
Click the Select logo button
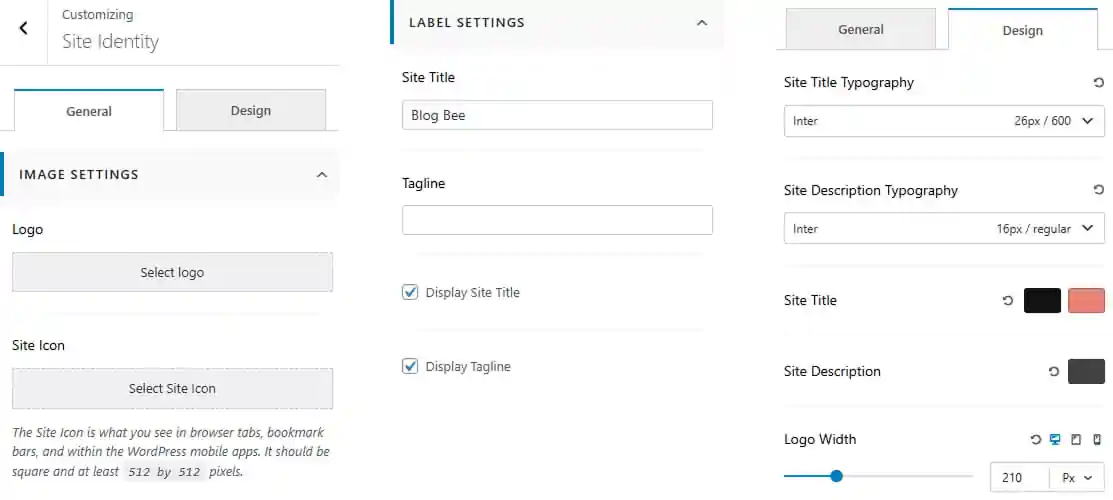pos(172,272)
